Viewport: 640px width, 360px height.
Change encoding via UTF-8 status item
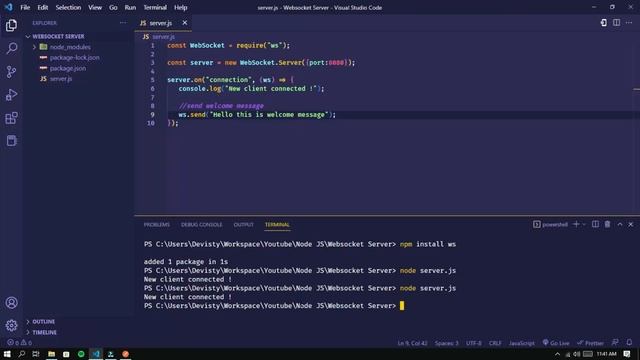coord(473,343)
